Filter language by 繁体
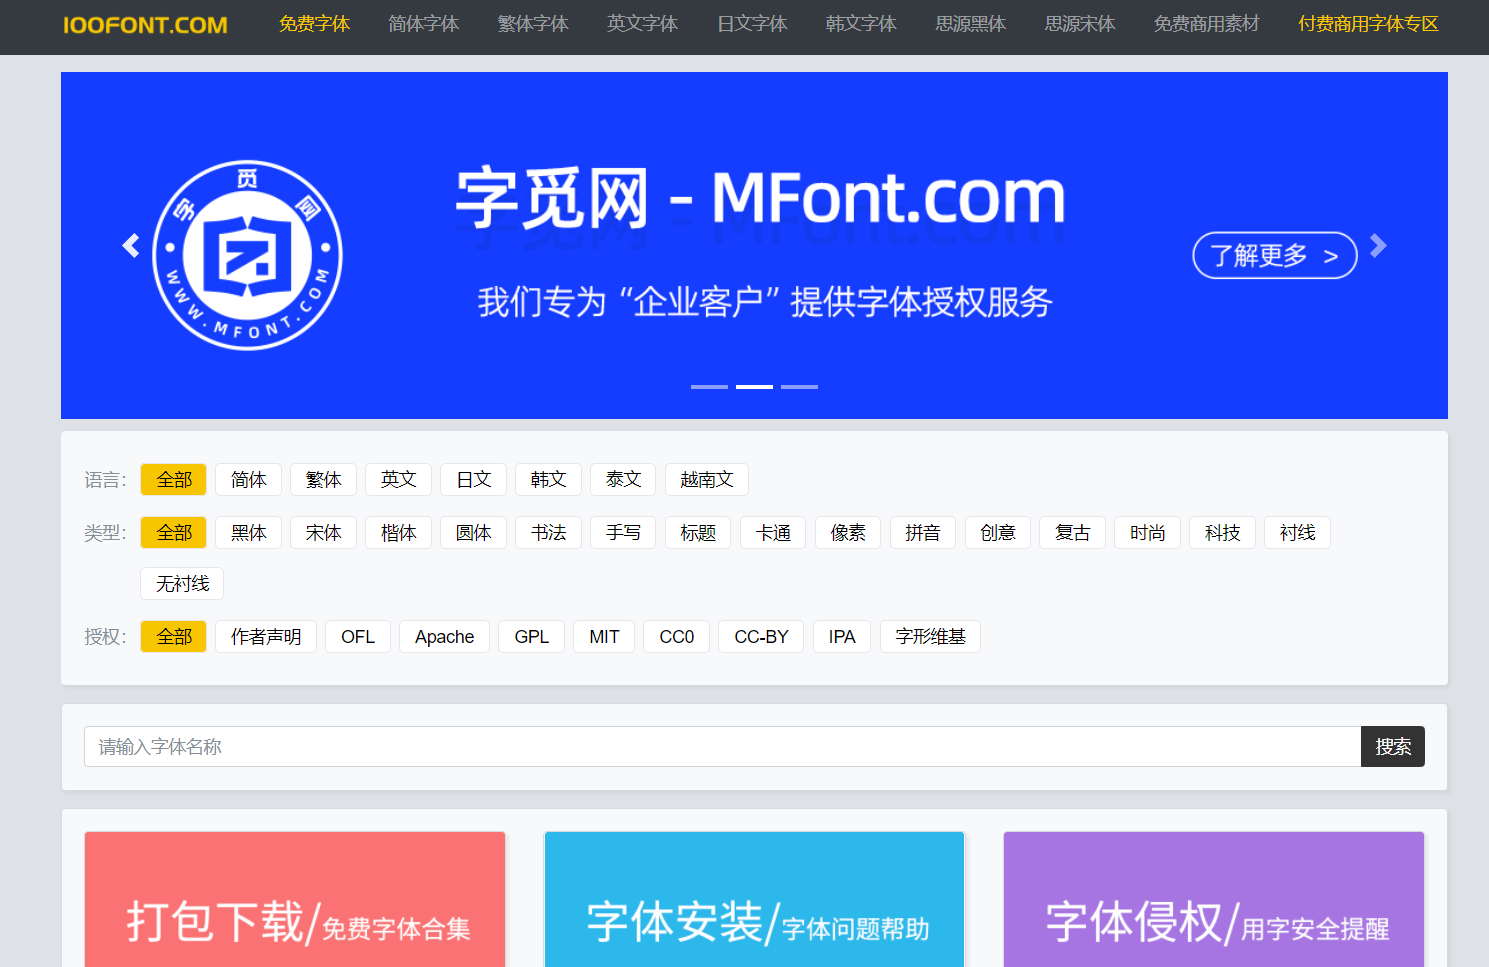Image resolution: width=1489 pixels, height=967 pixels. pyautogui.click(x=323, y=480)
